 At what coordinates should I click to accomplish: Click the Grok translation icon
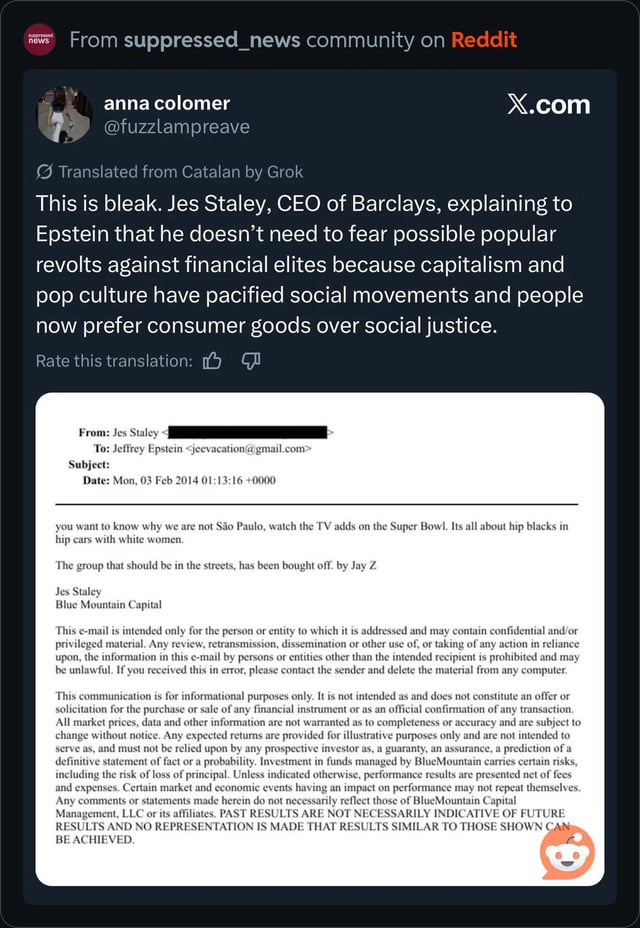click(x=44, y=171)
